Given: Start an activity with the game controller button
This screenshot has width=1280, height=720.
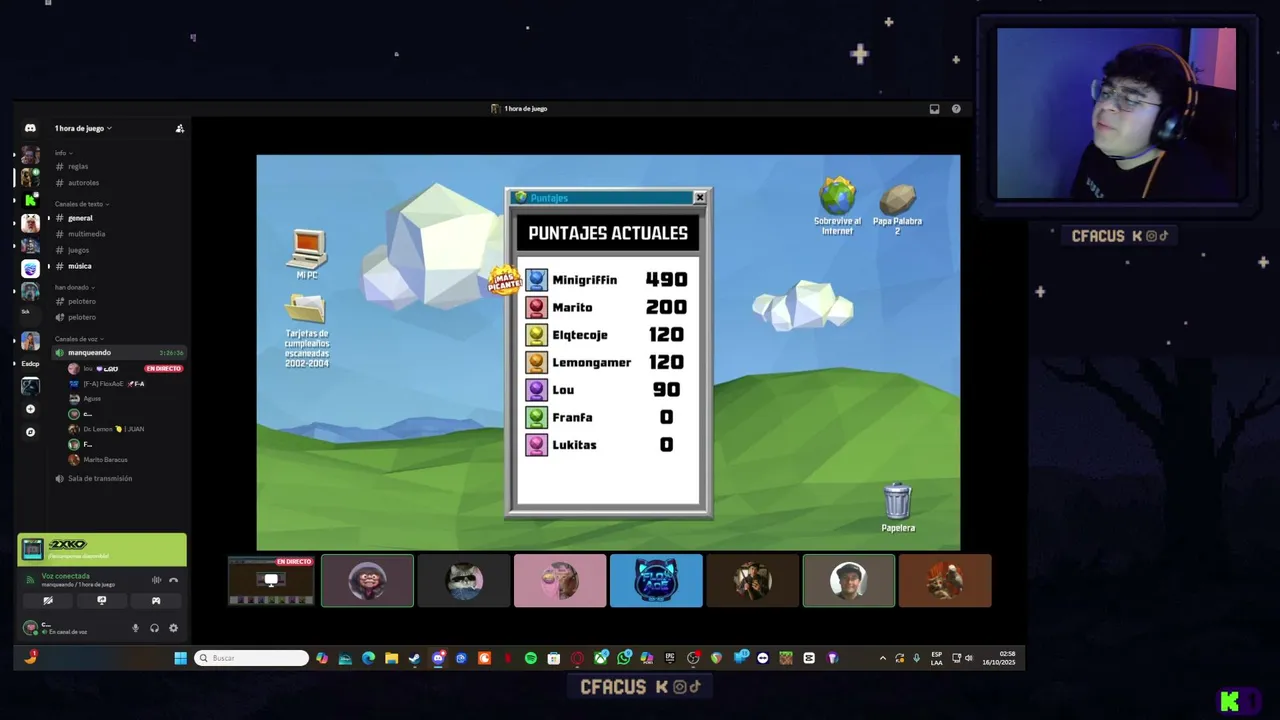Looking at the screenshot, I should [x=156, y=601].
